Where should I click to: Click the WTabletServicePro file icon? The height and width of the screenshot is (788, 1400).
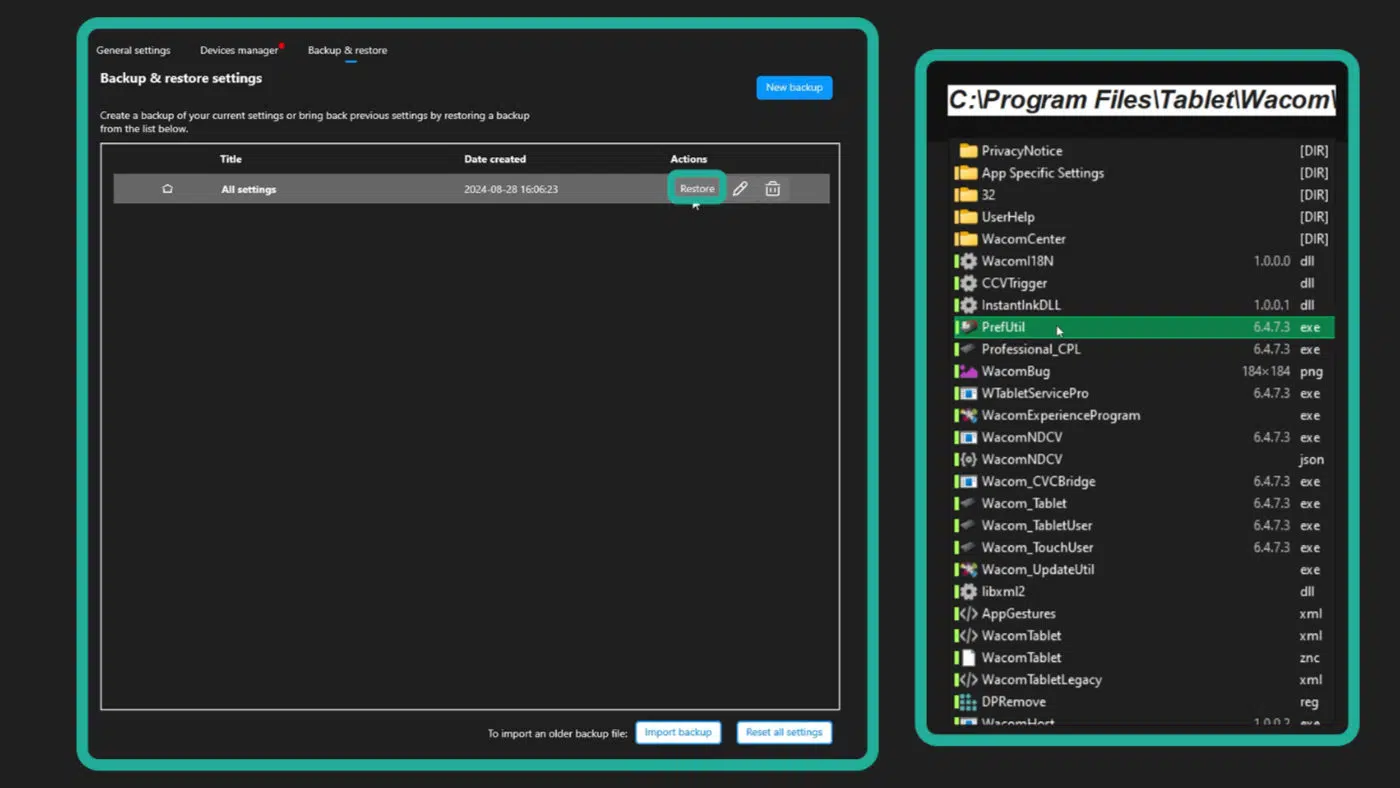click(967, 393)
